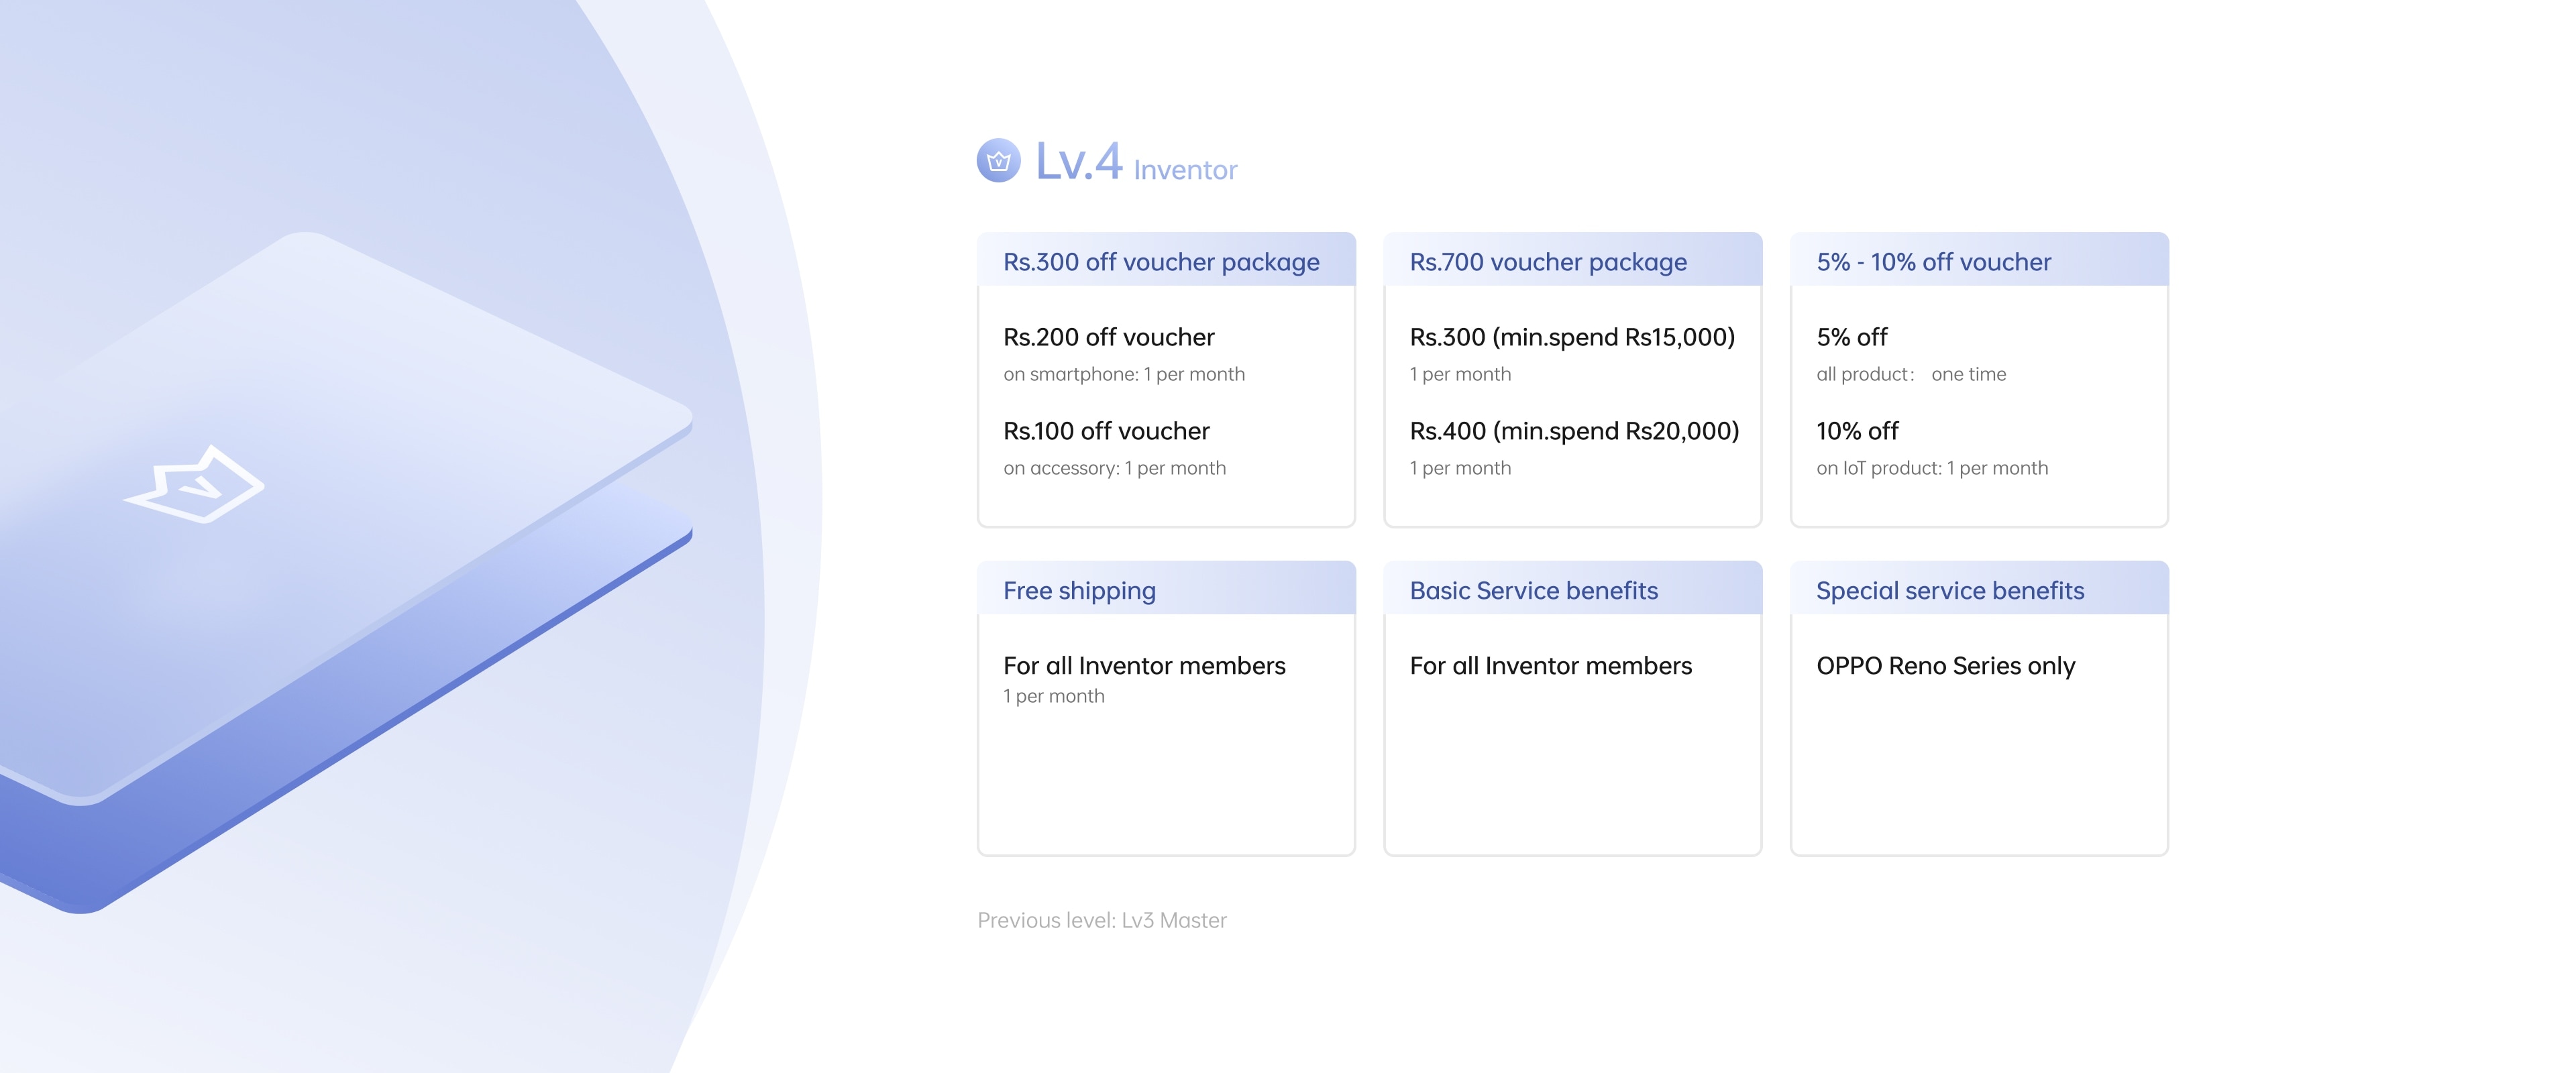This screenshot has height=1073, width=2576.
Task: Choose the Rs.100 off voucher on accessory
Action: tap(1106, 432)
